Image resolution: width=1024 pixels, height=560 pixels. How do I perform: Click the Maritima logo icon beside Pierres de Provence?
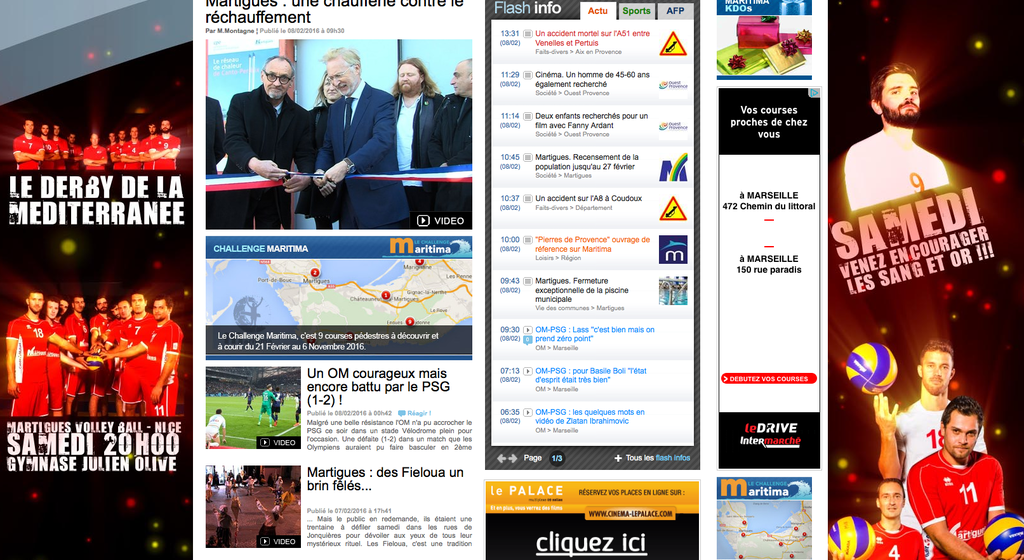tap(672, 249)
